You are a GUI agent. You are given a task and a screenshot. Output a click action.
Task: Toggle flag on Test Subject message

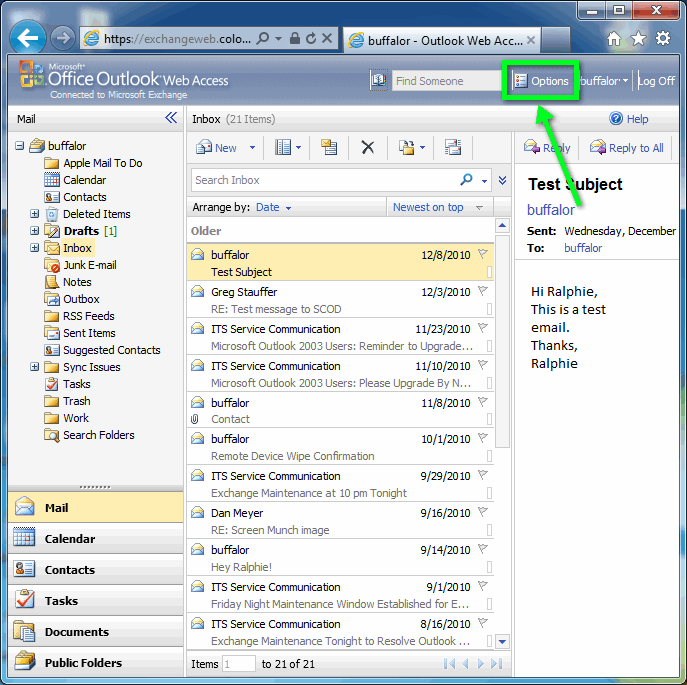482,254
